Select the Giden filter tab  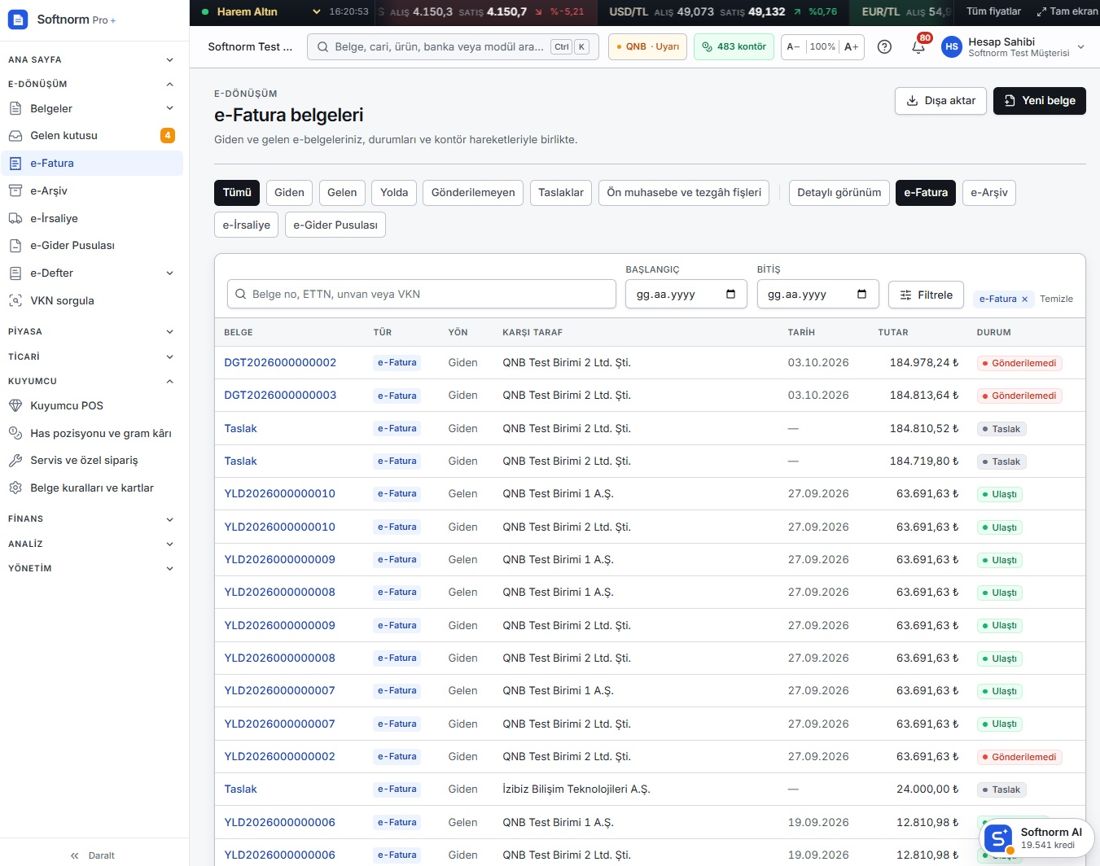[x=289, y=192]
